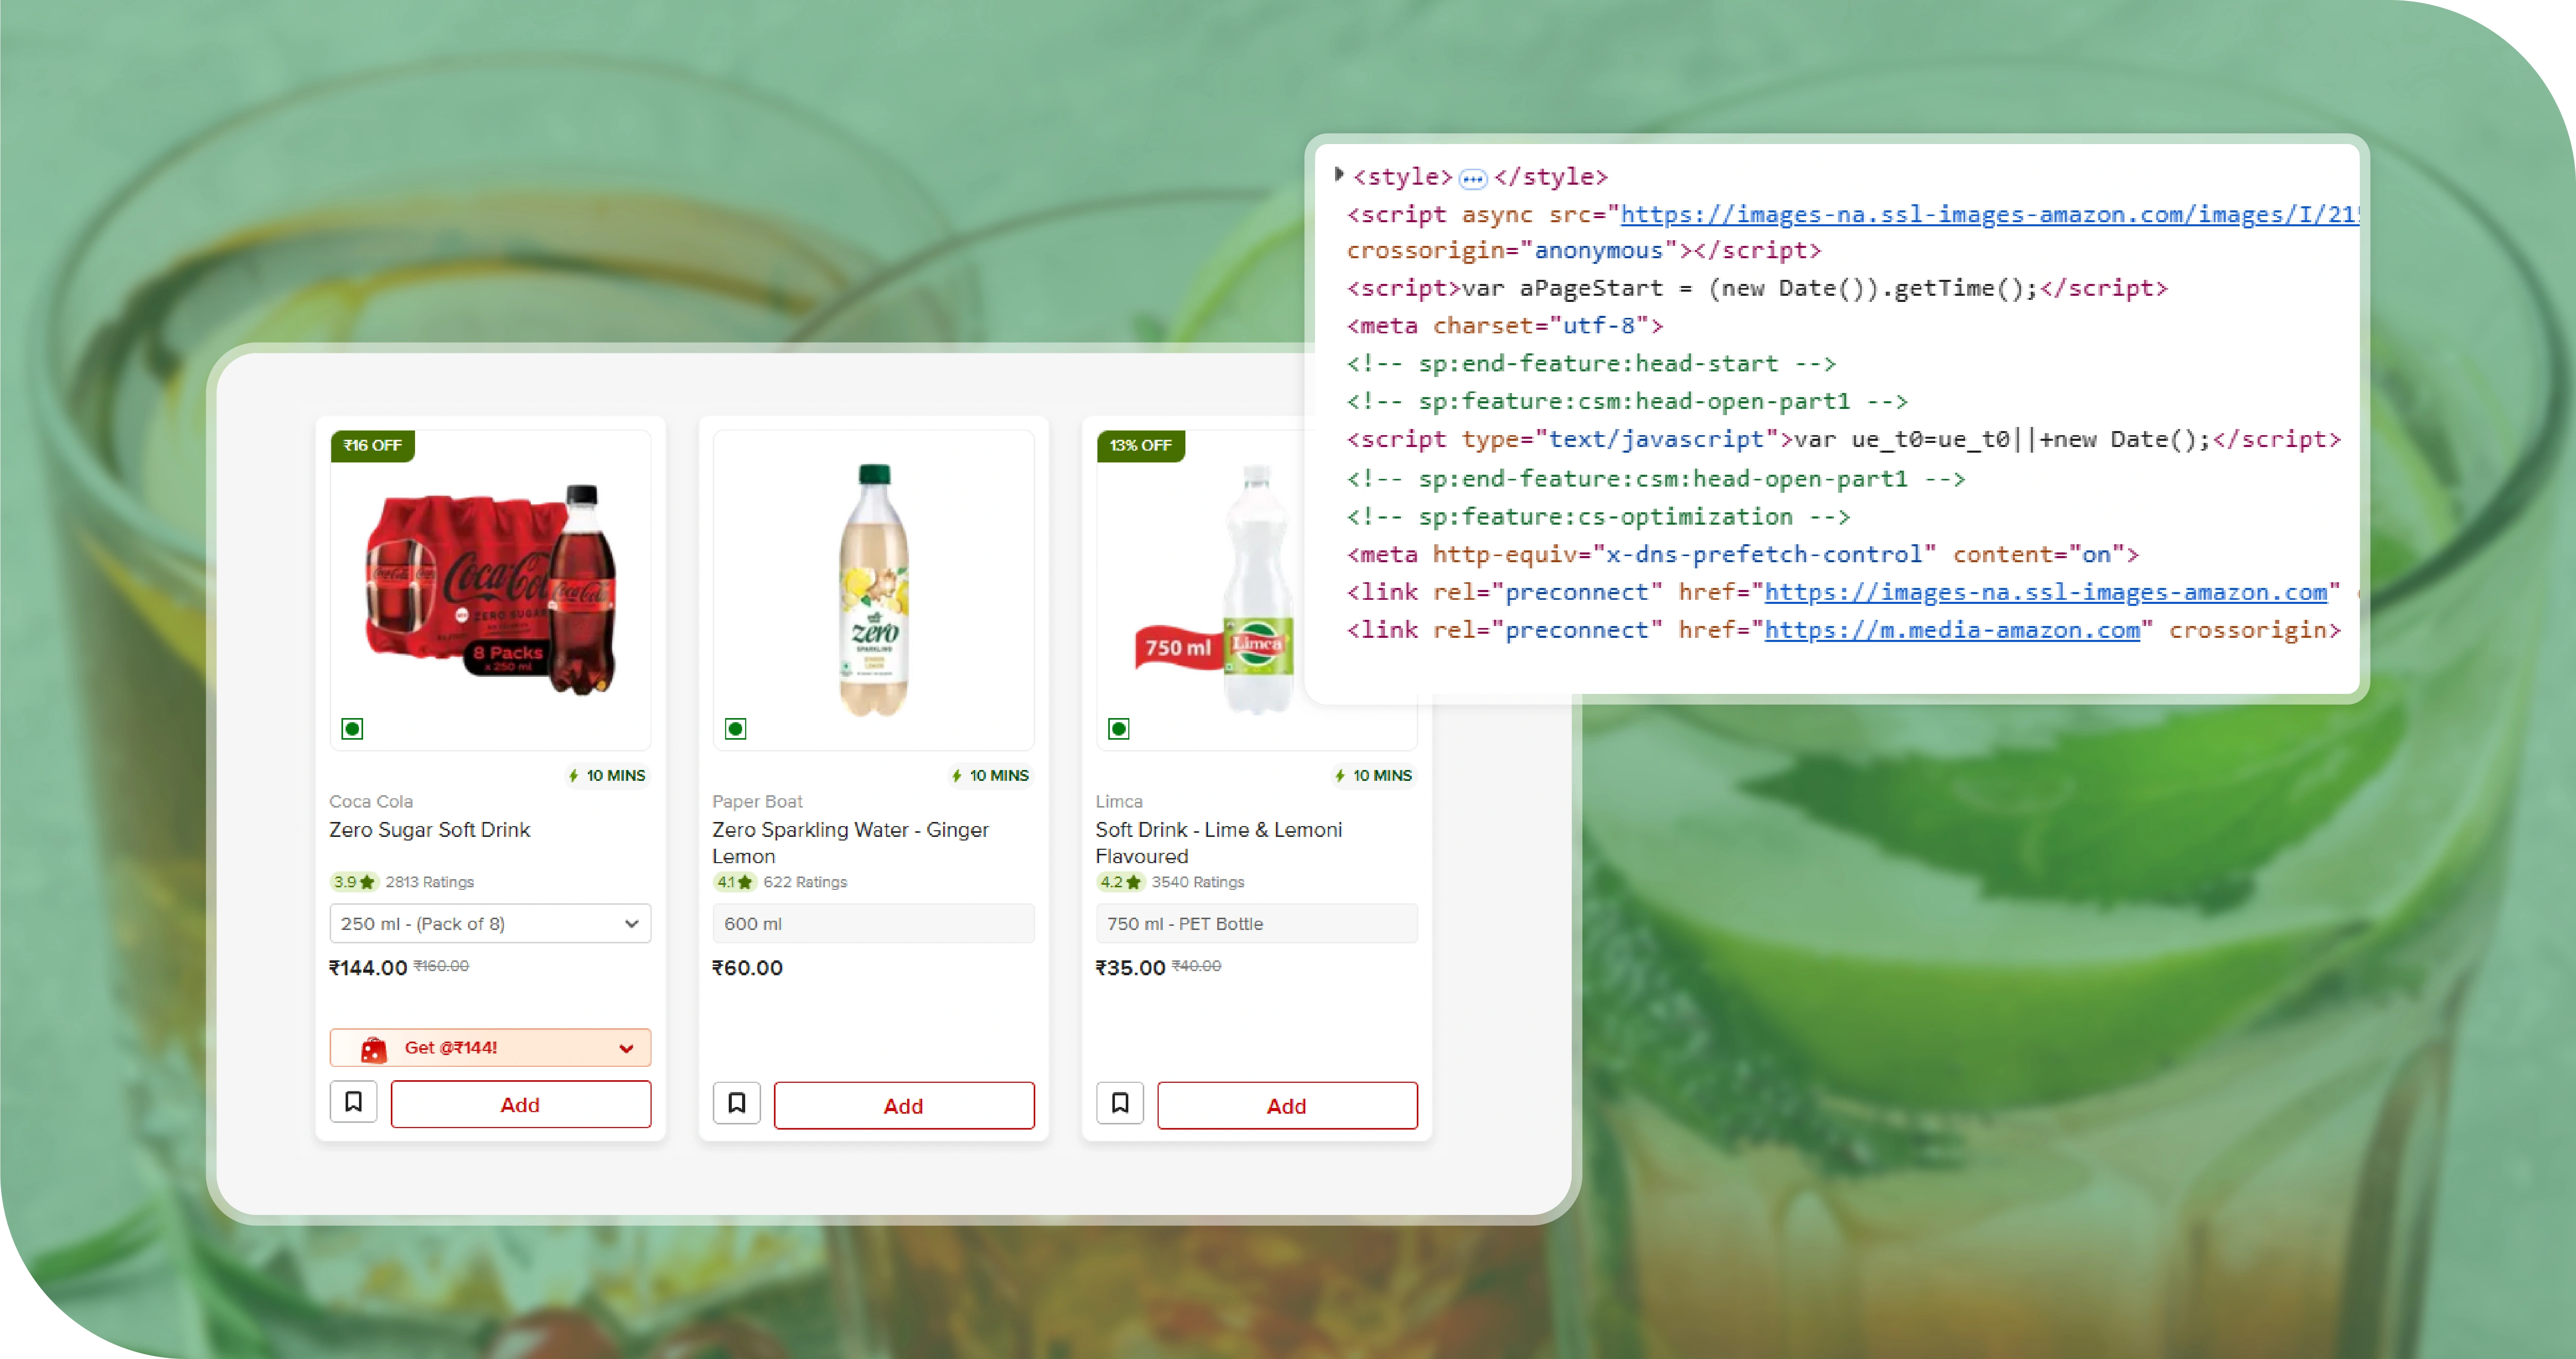Save Coca Cola Zero Sugar with bookmark icon
This screenshot has width=2576, height=1359.
pyautogui.click(x=353, y=1103)
